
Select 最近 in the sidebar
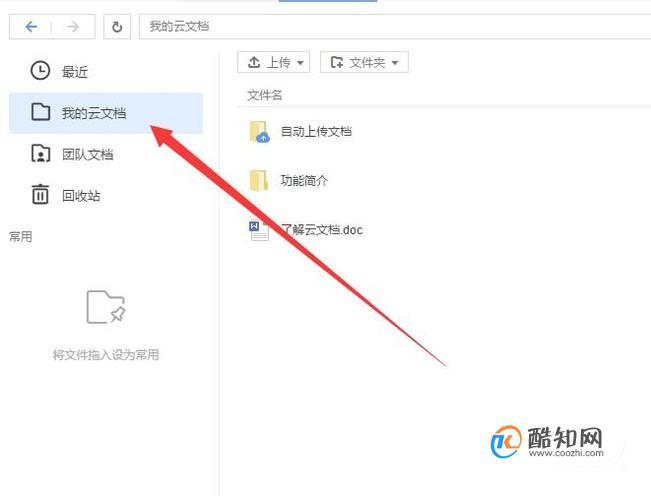point(75,72)
